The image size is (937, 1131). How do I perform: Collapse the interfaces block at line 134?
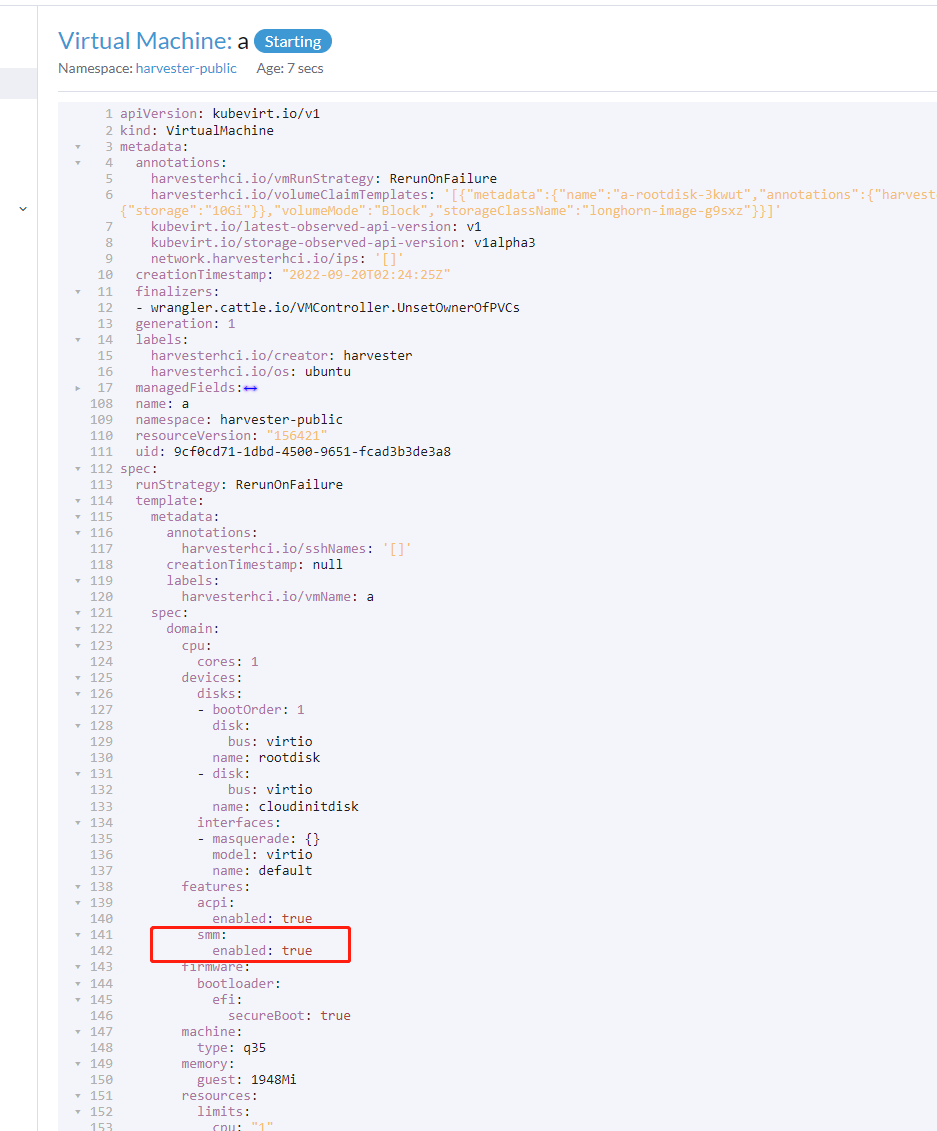coord(78,822)
